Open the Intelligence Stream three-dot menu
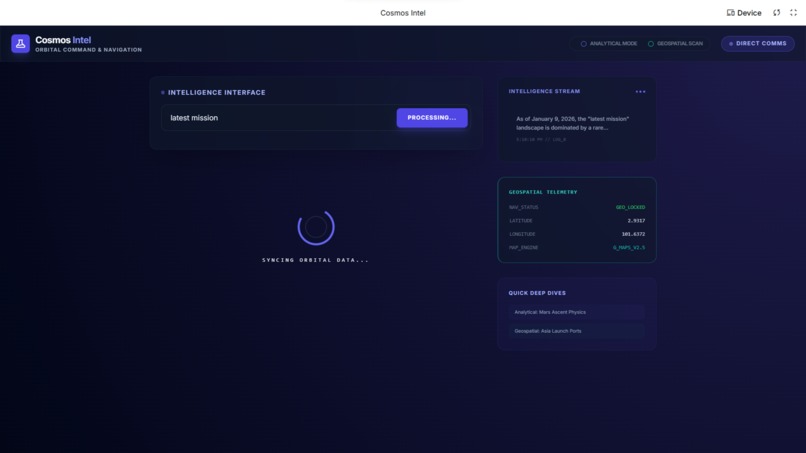806x453 pixels. point(640,92)
